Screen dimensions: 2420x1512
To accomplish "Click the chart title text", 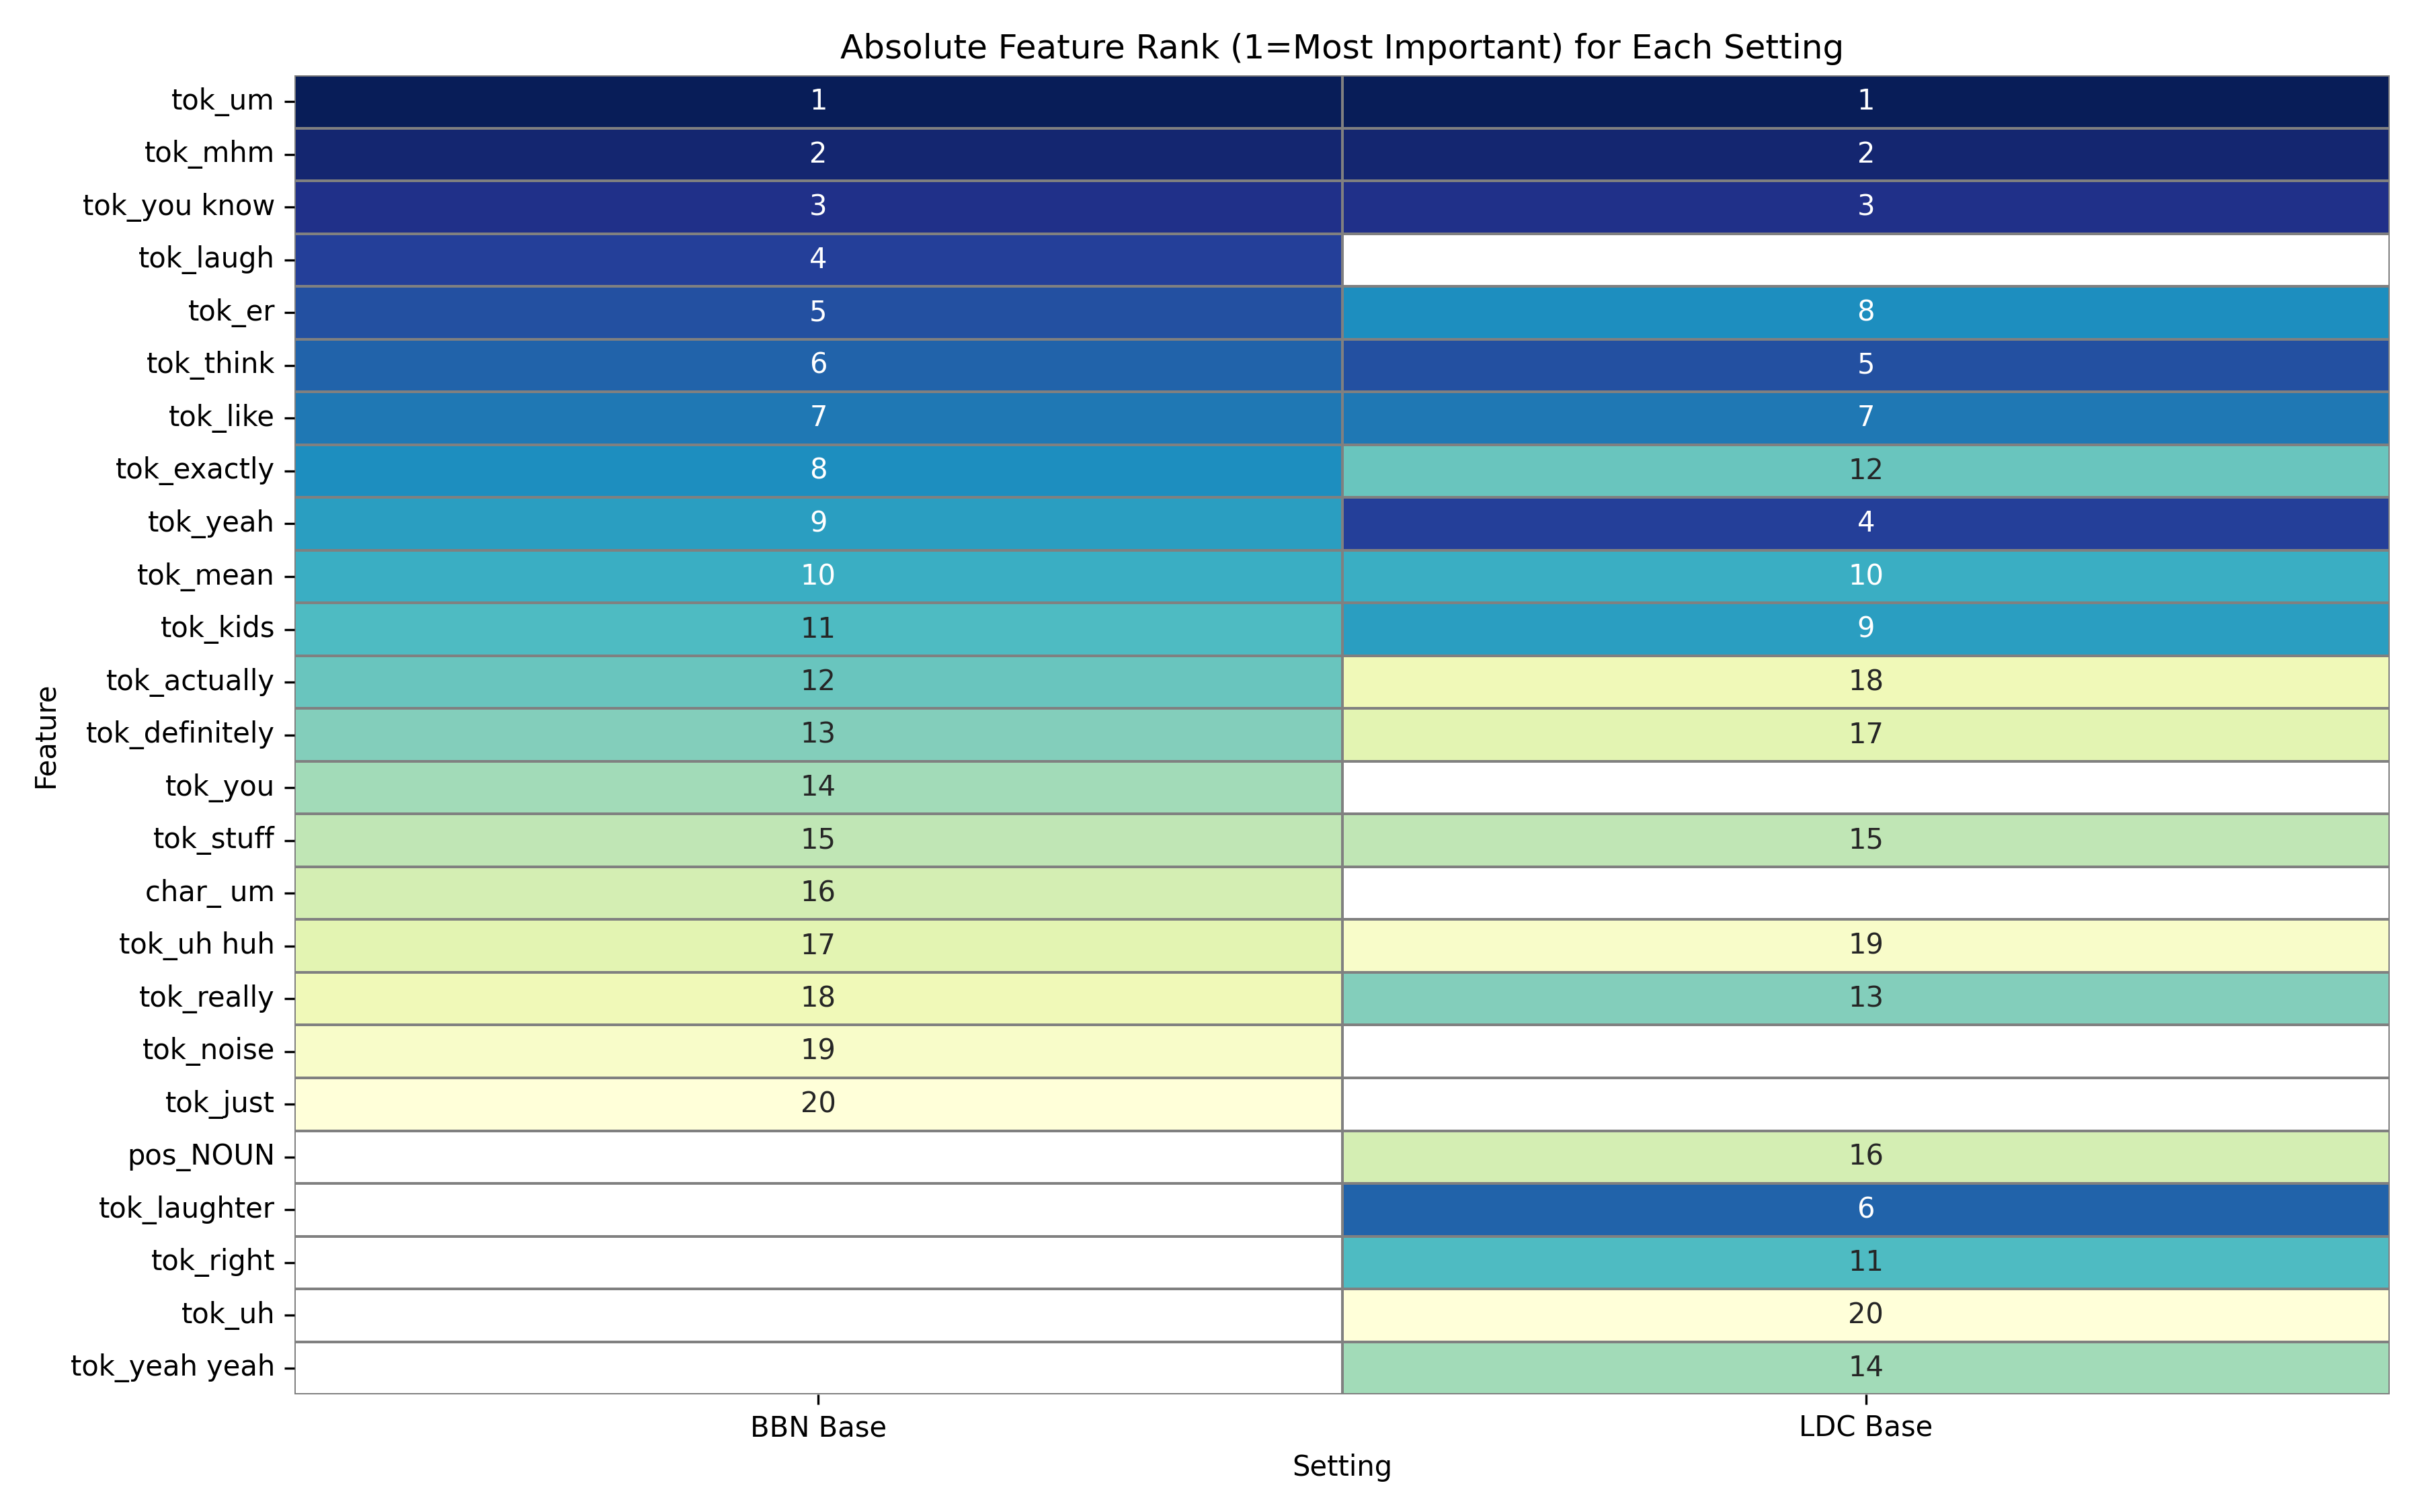I will pos(1341,48).
